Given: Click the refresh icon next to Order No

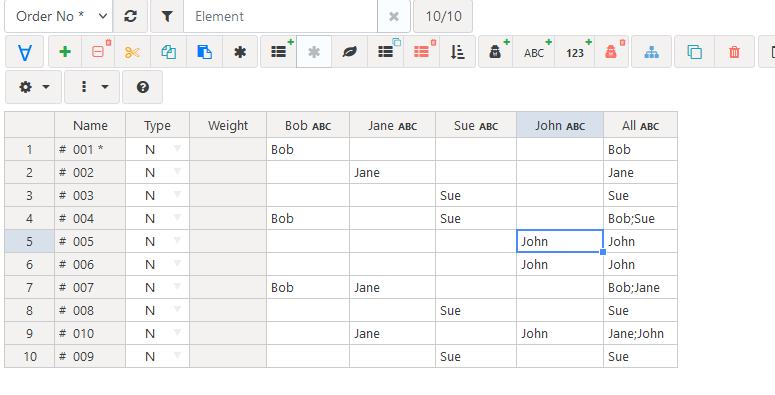Looking at the screenshot, I should [130, 16].
